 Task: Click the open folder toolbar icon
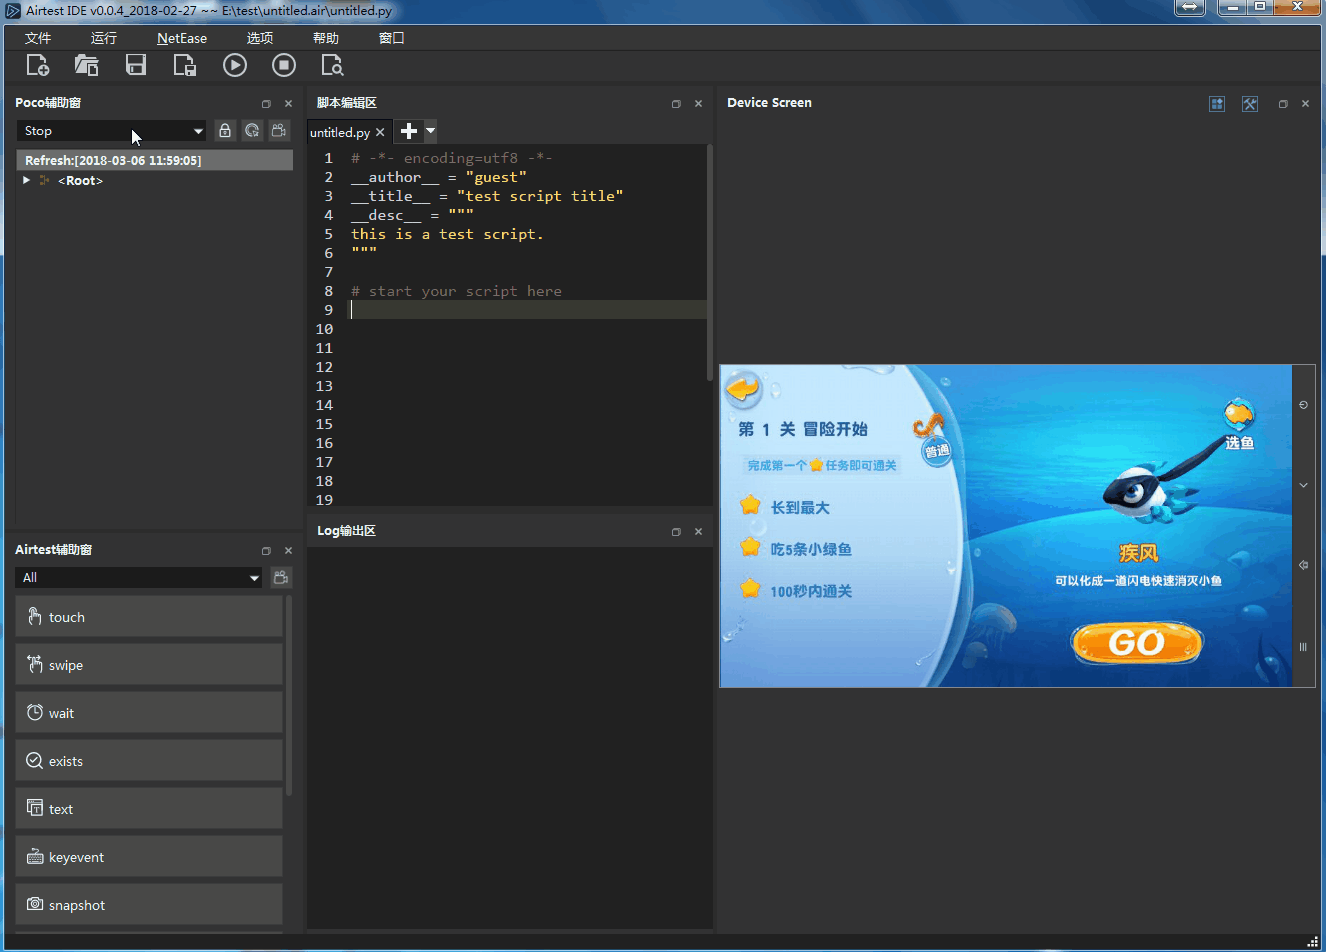pyautogui.click(x=86, y=65)
